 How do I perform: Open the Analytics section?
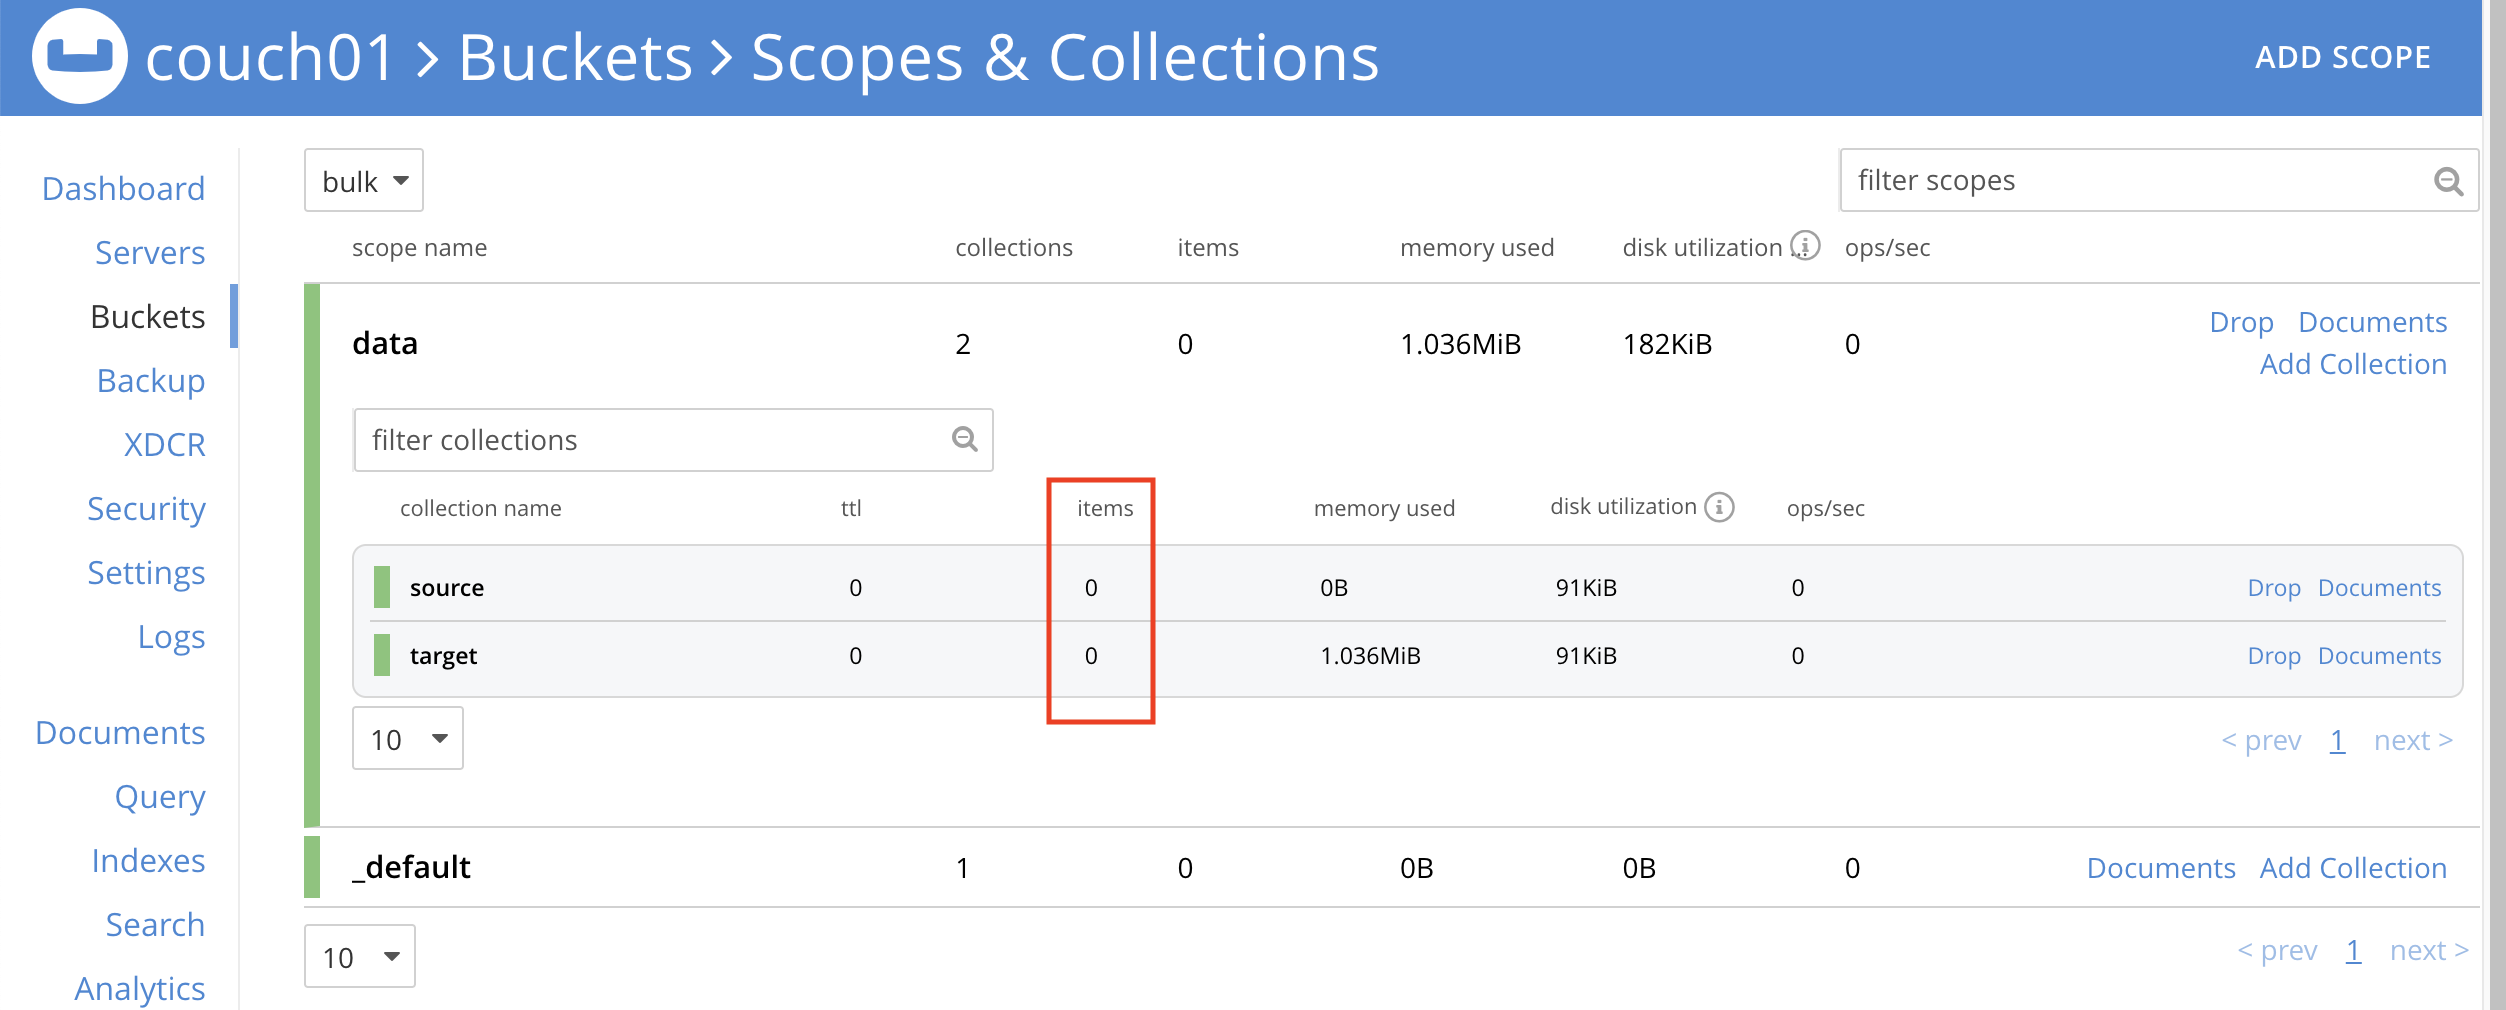pos(140,988)
